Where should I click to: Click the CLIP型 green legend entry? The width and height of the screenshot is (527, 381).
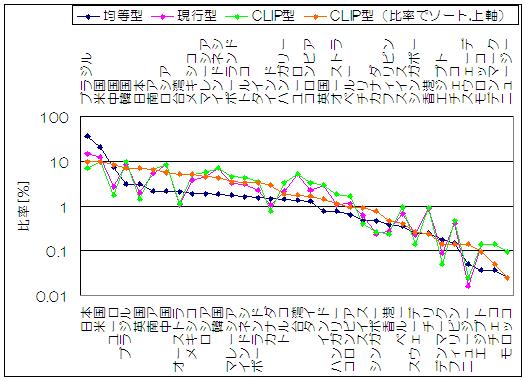[260, 15]
